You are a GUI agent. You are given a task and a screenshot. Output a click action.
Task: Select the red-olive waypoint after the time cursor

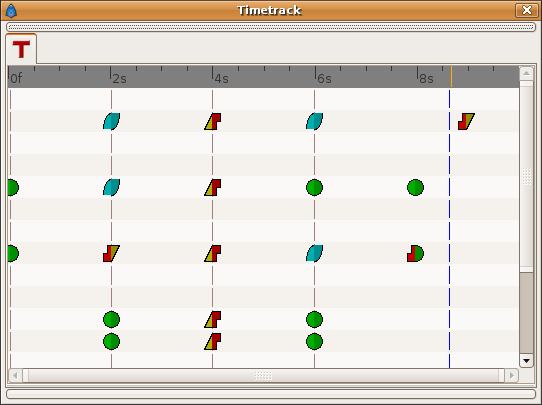coord(466,121)
